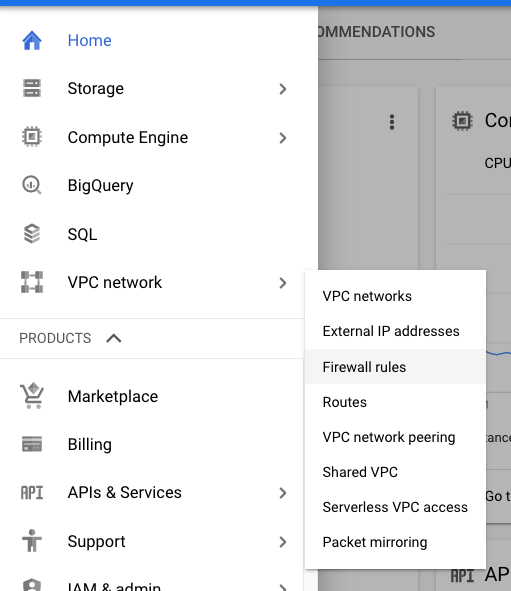Collapse the PRODUCTS section

click(113, 338)
